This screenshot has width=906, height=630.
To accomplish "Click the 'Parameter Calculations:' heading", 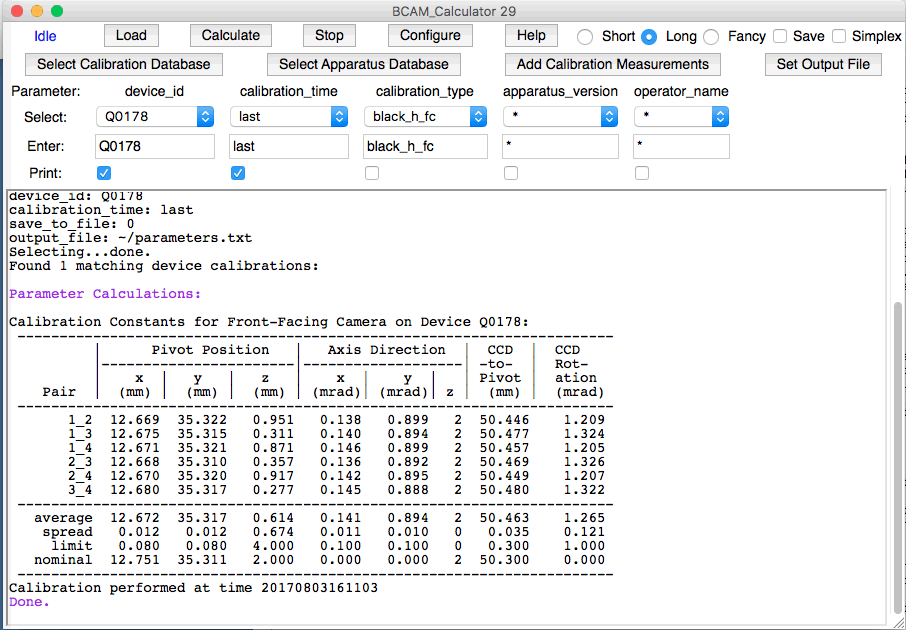I will [x=105, y=294].
